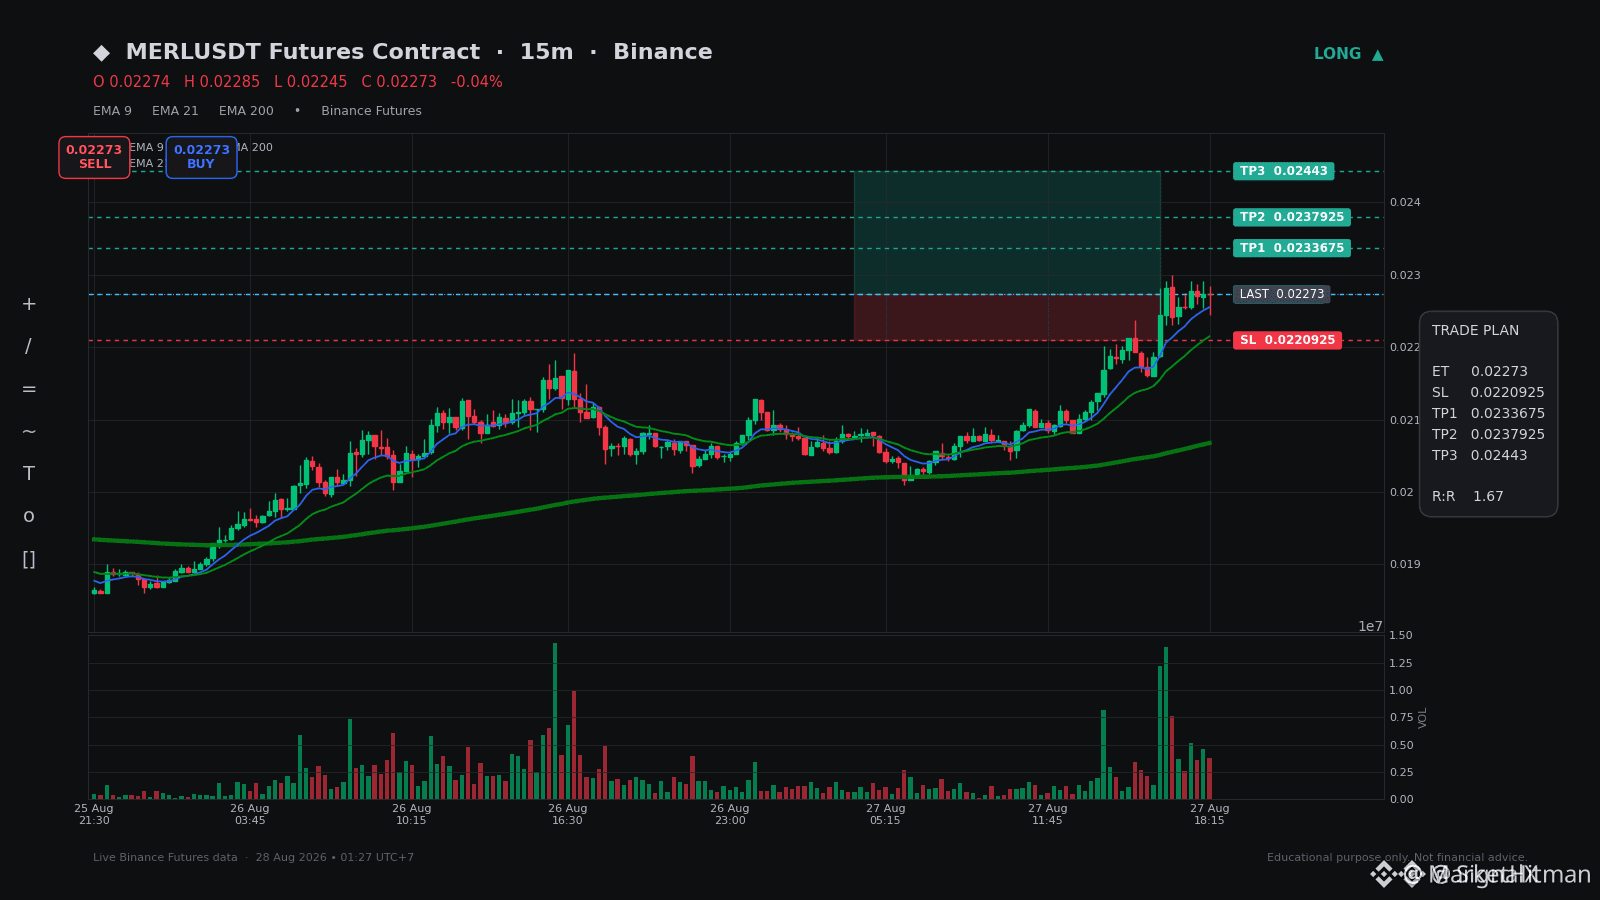Click the EMA 9 label below OHLC values
Screen dimensions: 1600x900
pyautogui.click(x=112, y=111)
